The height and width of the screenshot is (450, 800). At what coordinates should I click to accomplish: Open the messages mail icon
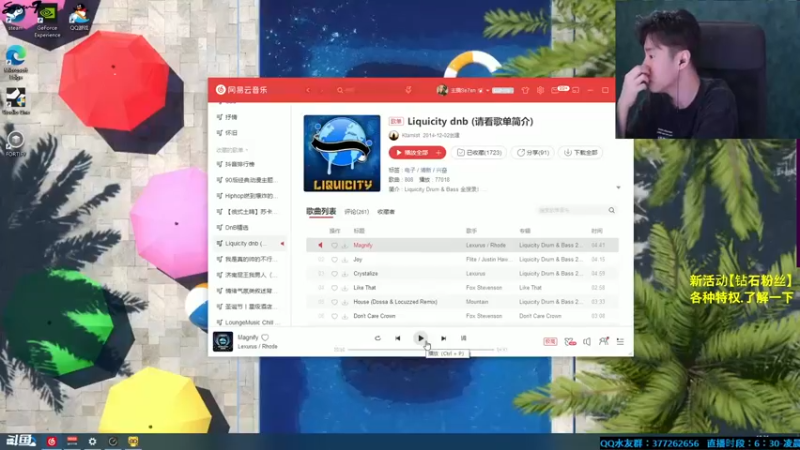point(555,90)
